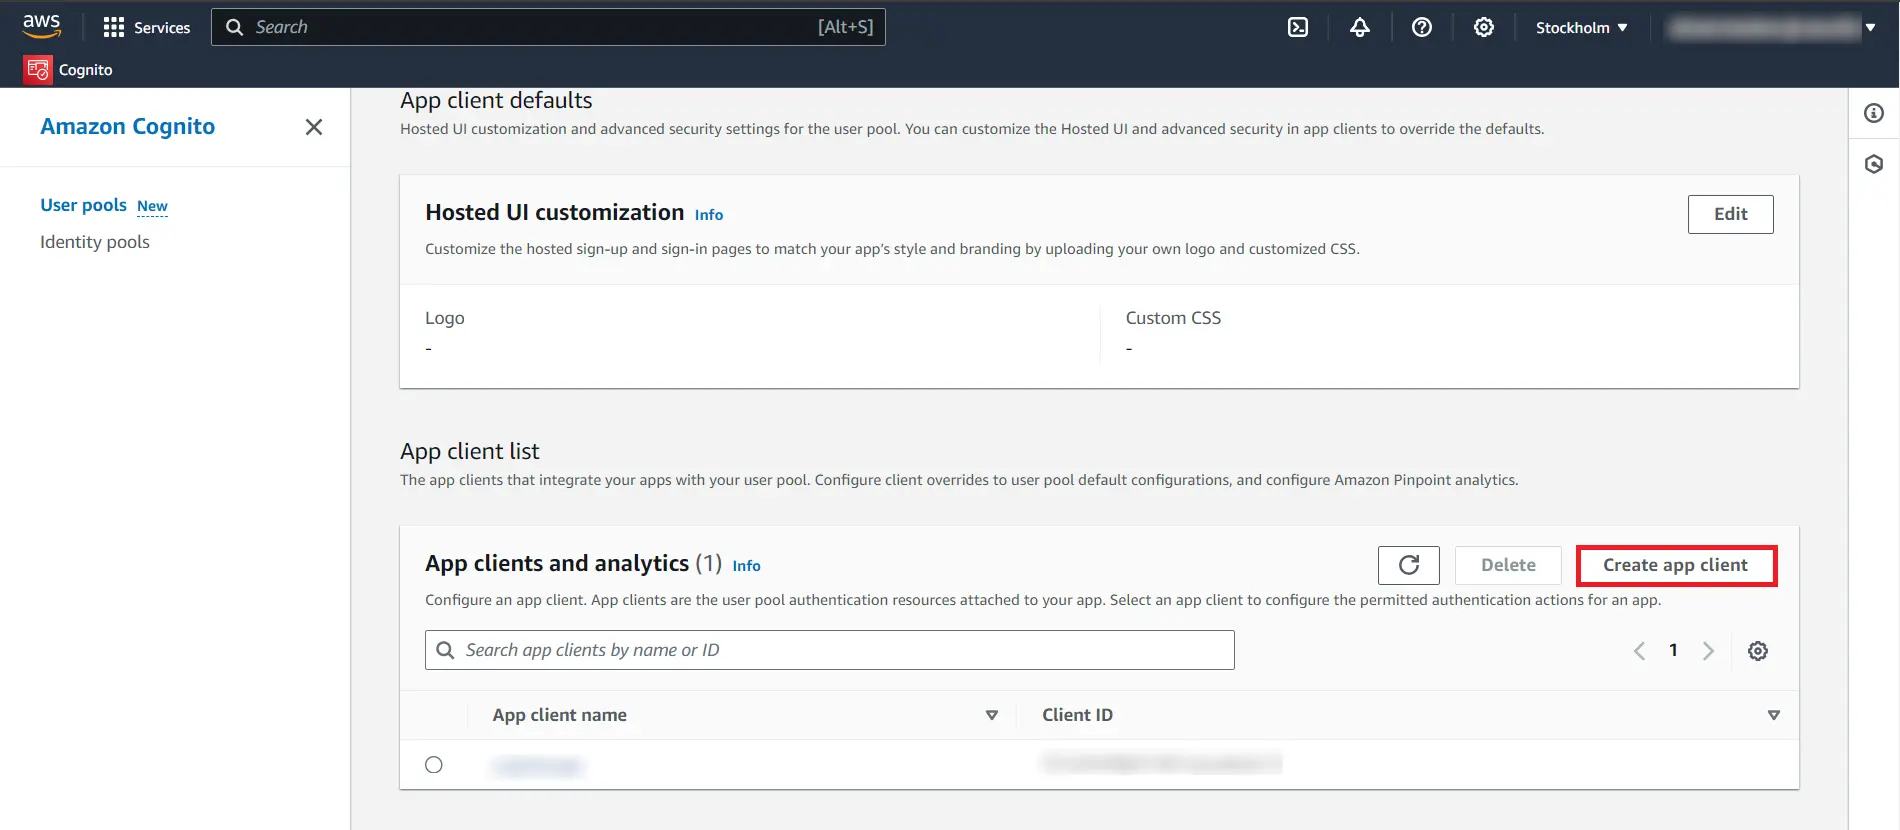Image resolution: width=1900 pixels, height=830 pixels.
Task: Click page number 1 in pagination
Action: [x=1673, y=650]
